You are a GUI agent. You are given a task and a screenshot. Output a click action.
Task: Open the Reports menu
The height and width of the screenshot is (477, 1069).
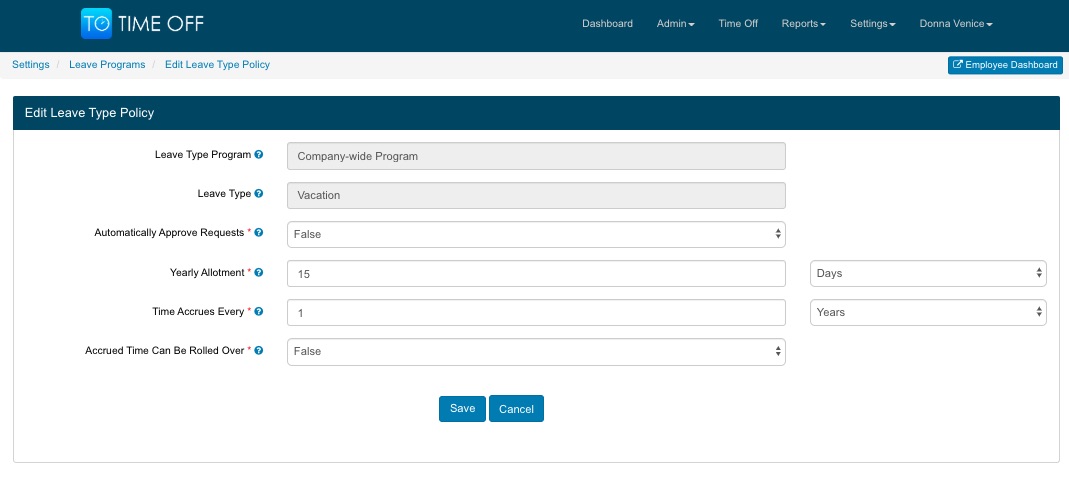pyautogui.click(x=803, y=24)
